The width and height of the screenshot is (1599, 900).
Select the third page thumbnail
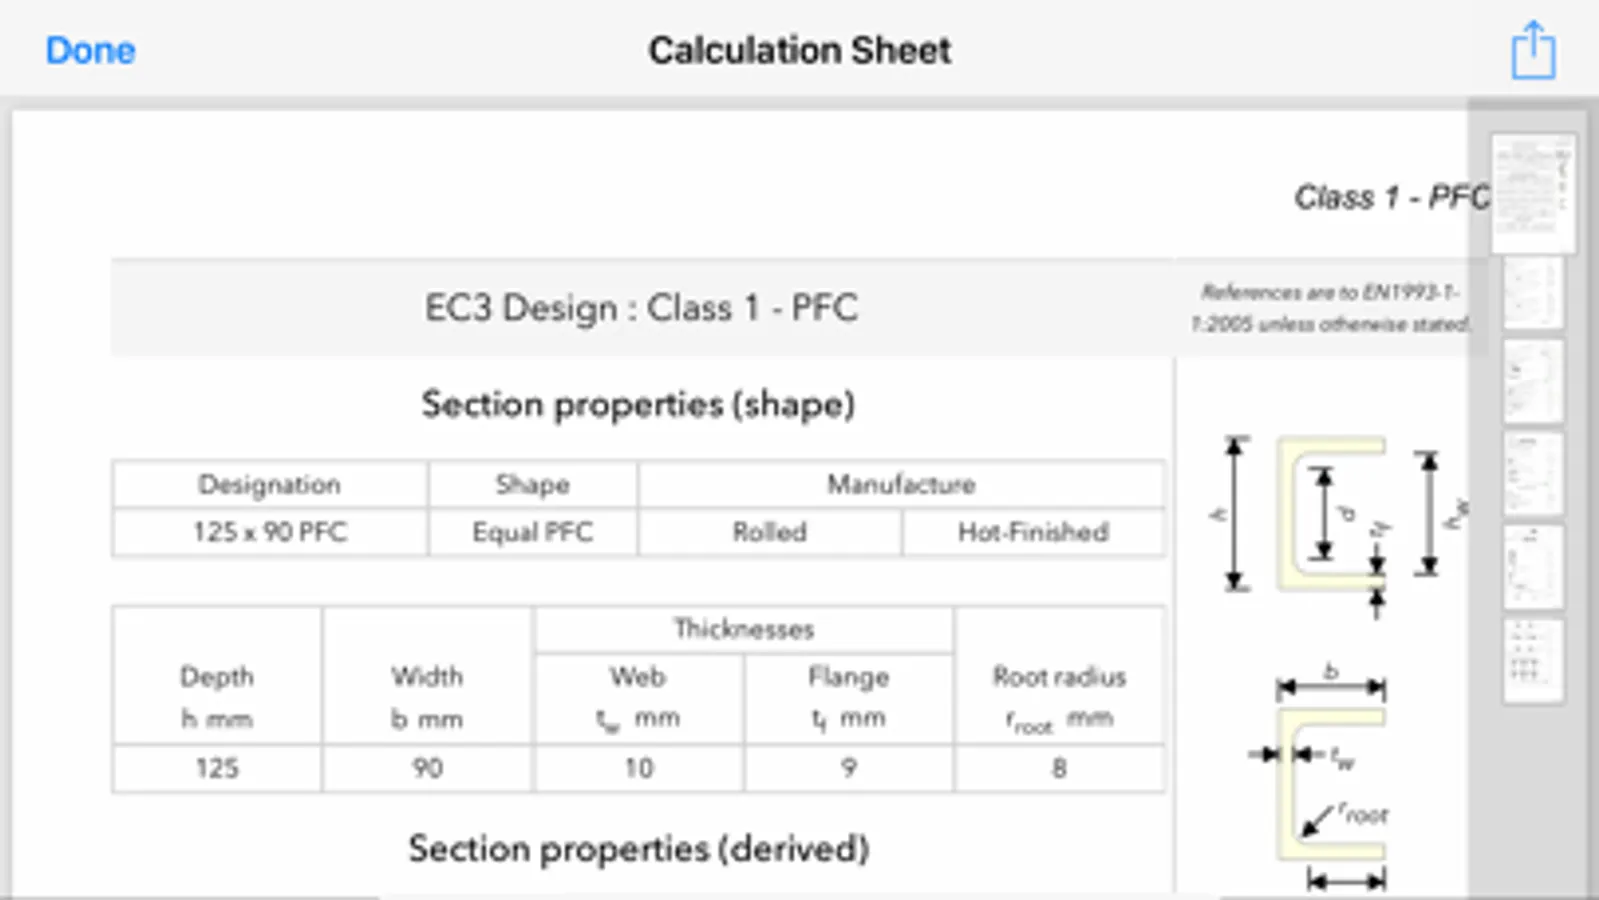(x=1532, y=380)
